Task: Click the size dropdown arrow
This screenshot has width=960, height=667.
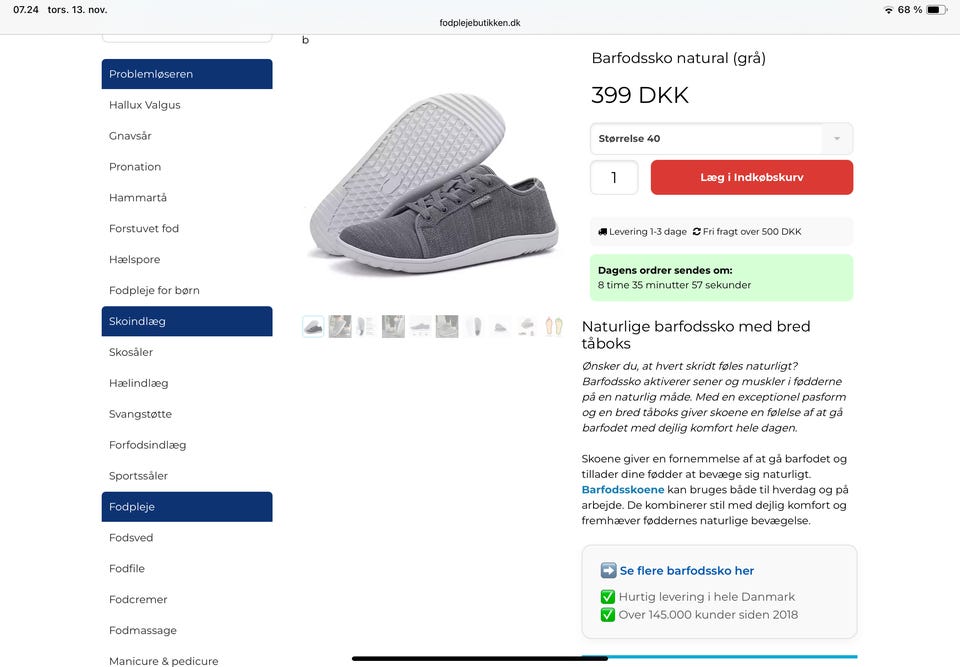Action: tap(837, 139)
